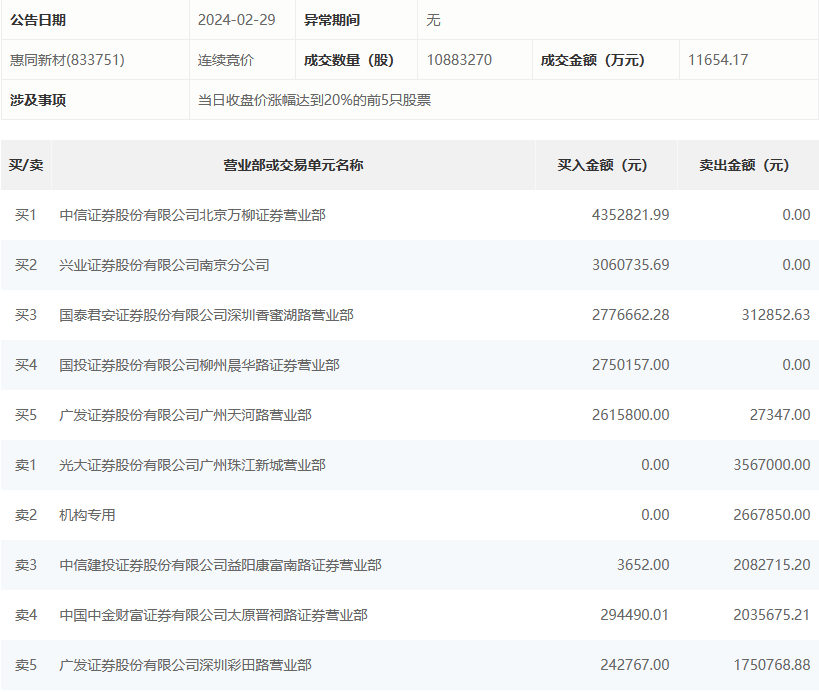Click 广发证券股份有限公司深圳彩田路营业部
Viewport: 819px width, 692px height.
[x=185, y=665]
